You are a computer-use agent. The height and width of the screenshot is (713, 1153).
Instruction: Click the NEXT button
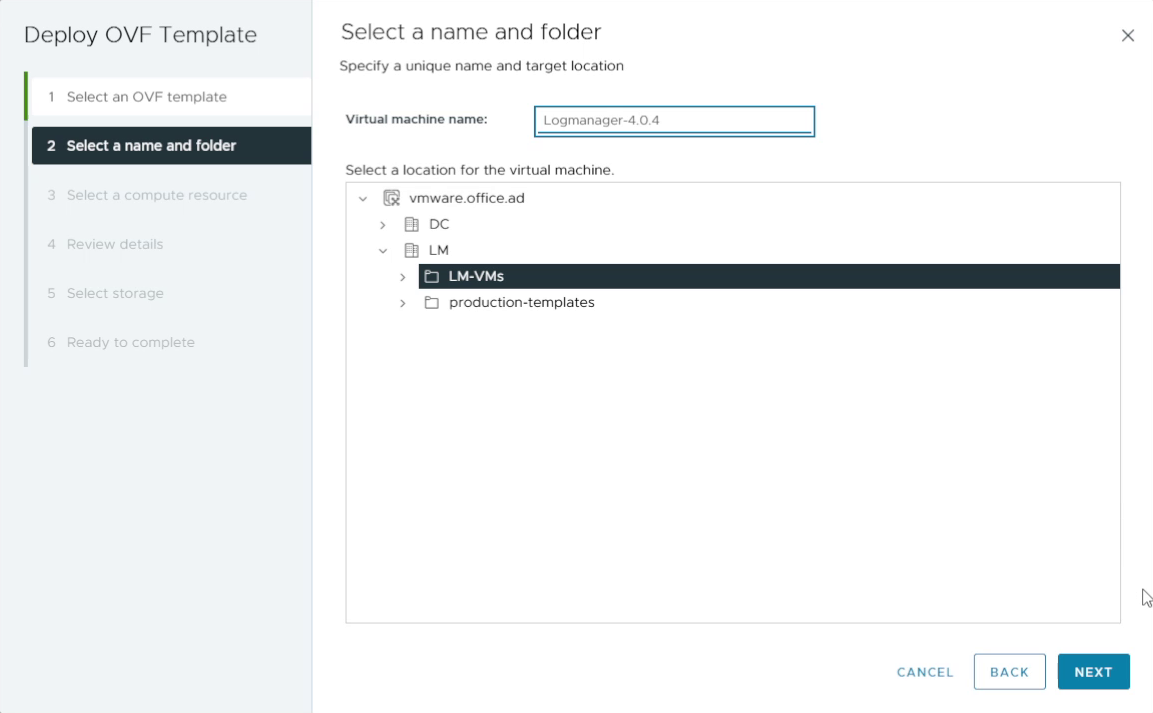click(1093, 671)
